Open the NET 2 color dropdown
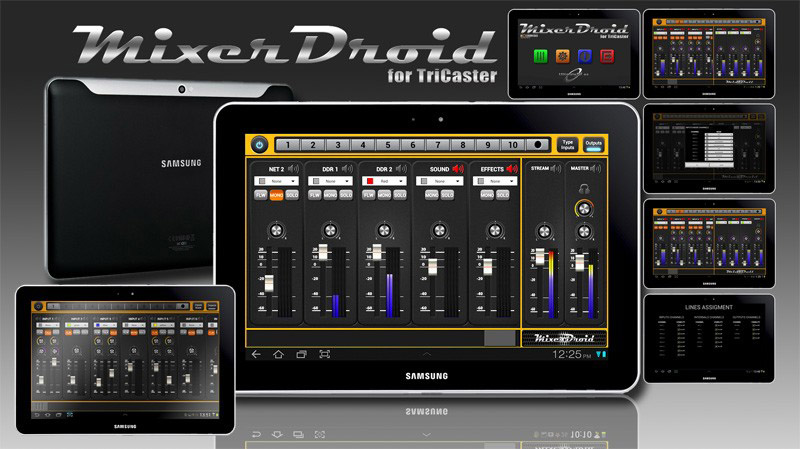Screen dimensions: 800x449 (x=277, y=181)
